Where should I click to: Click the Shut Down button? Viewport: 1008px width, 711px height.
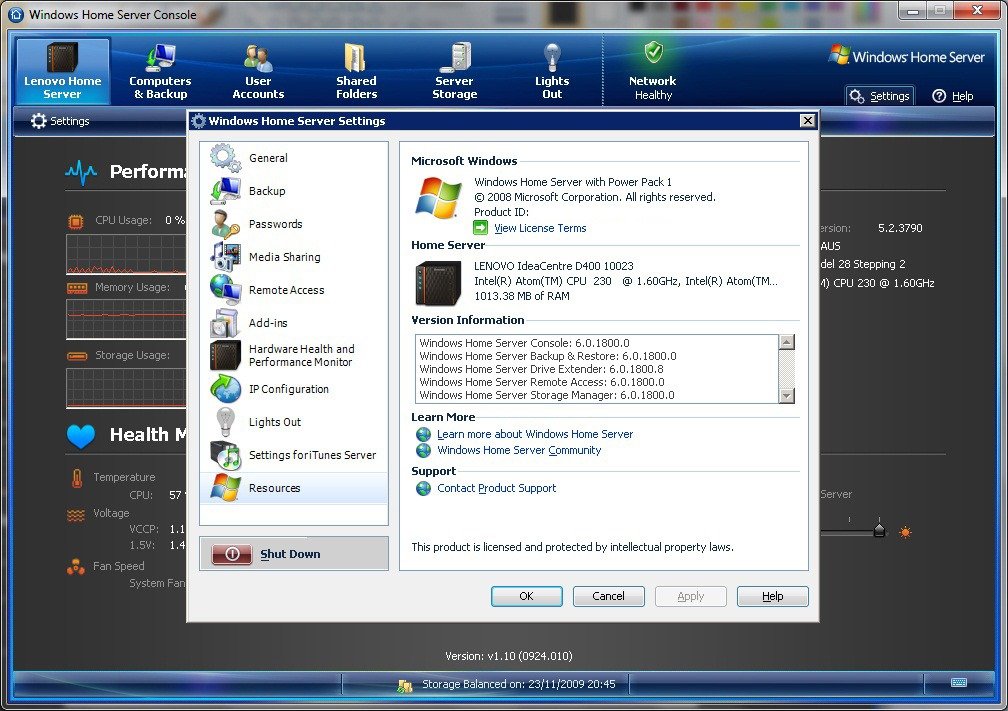(x=294, y=554)
